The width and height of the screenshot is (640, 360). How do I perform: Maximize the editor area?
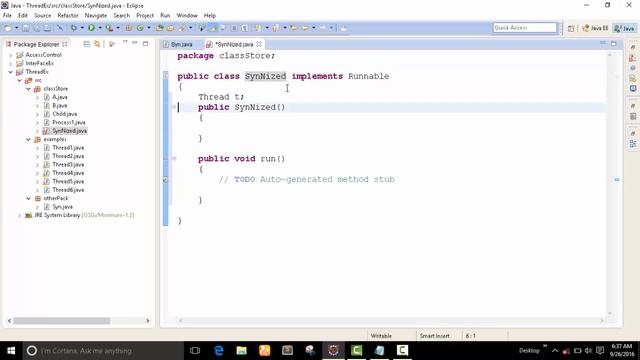[613, 44]
